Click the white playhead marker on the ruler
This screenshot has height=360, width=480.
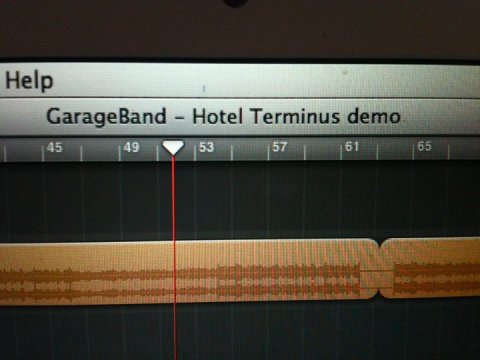click(173, 147)
